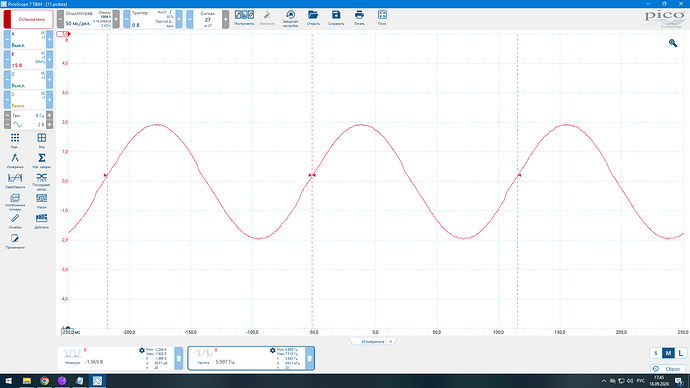Click the full-screen Полн. icon

382,18
